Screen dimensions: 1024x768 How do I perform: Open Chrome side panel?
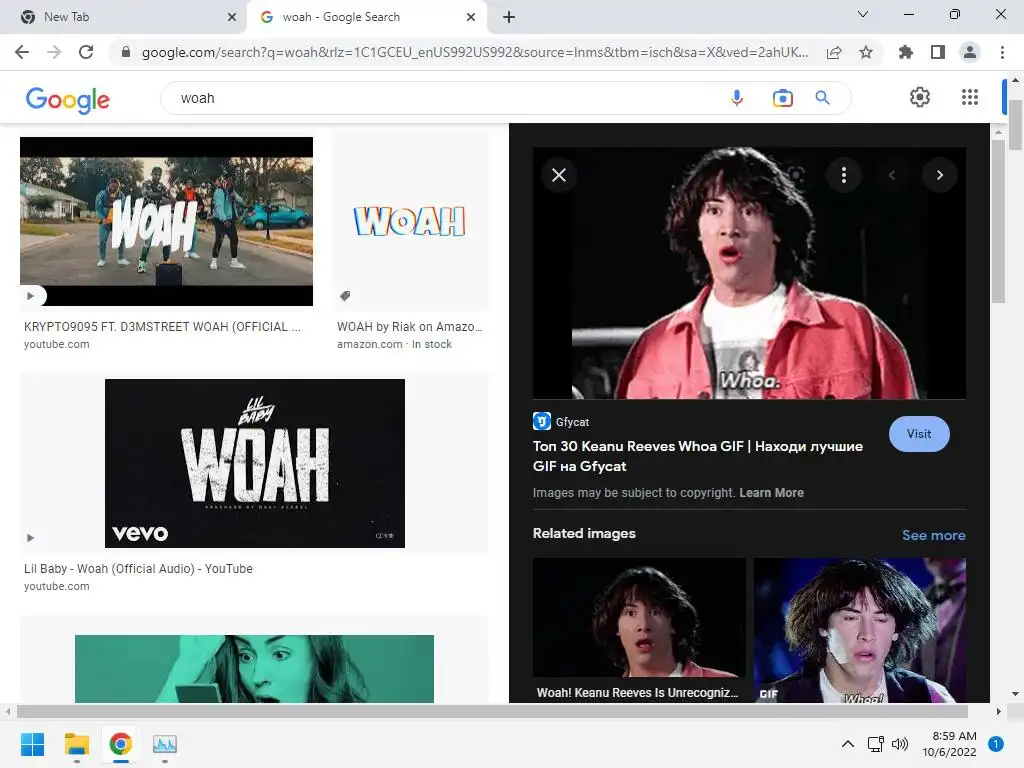(x=938, y=52)
